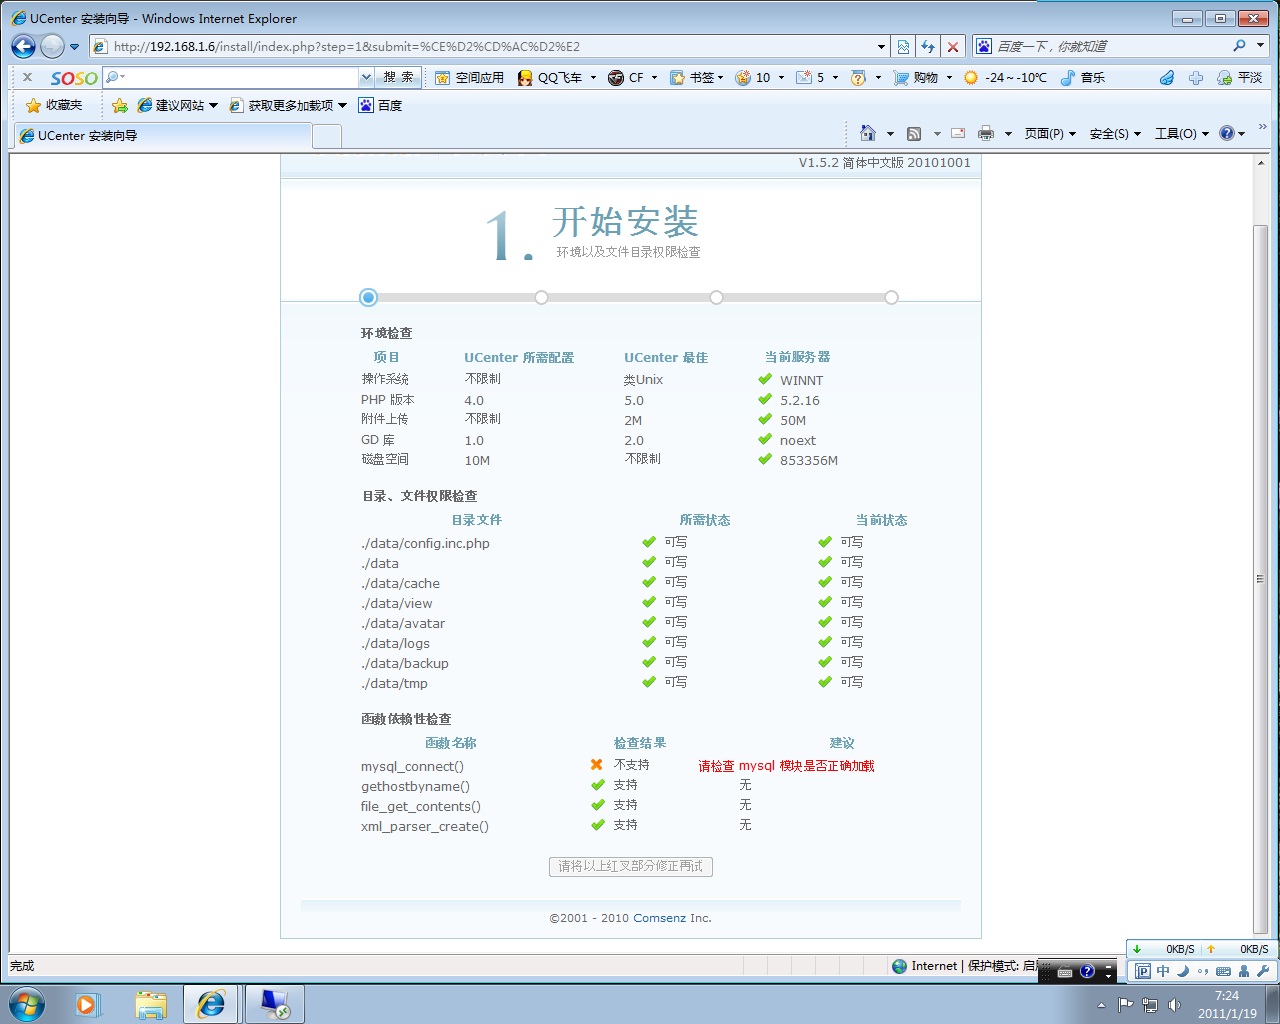
Task: Click the Forward navigation arrow
Action: [x=52, y=46]
